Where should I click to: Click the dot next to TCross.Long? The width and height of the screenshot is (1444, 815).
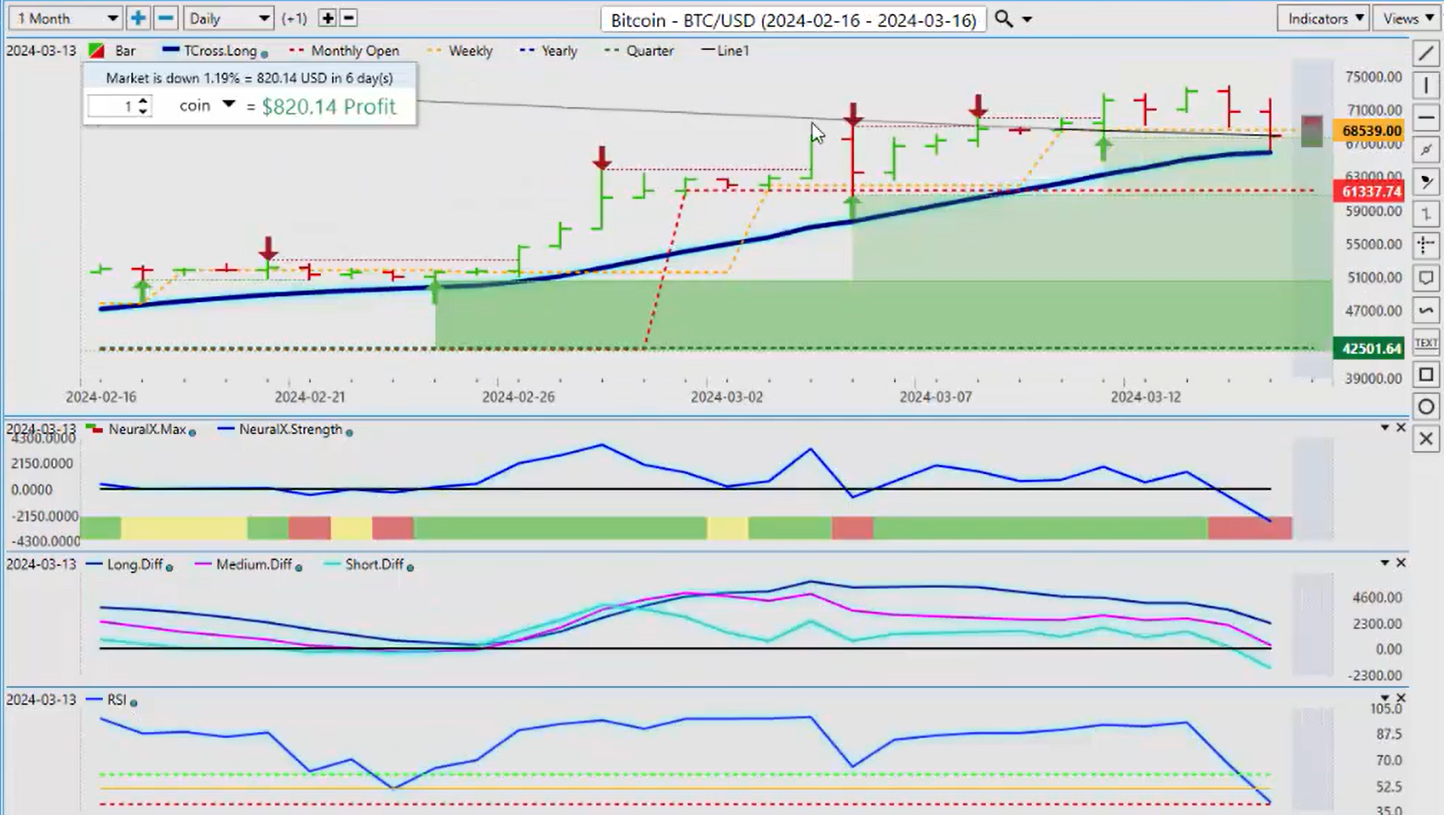264,53
